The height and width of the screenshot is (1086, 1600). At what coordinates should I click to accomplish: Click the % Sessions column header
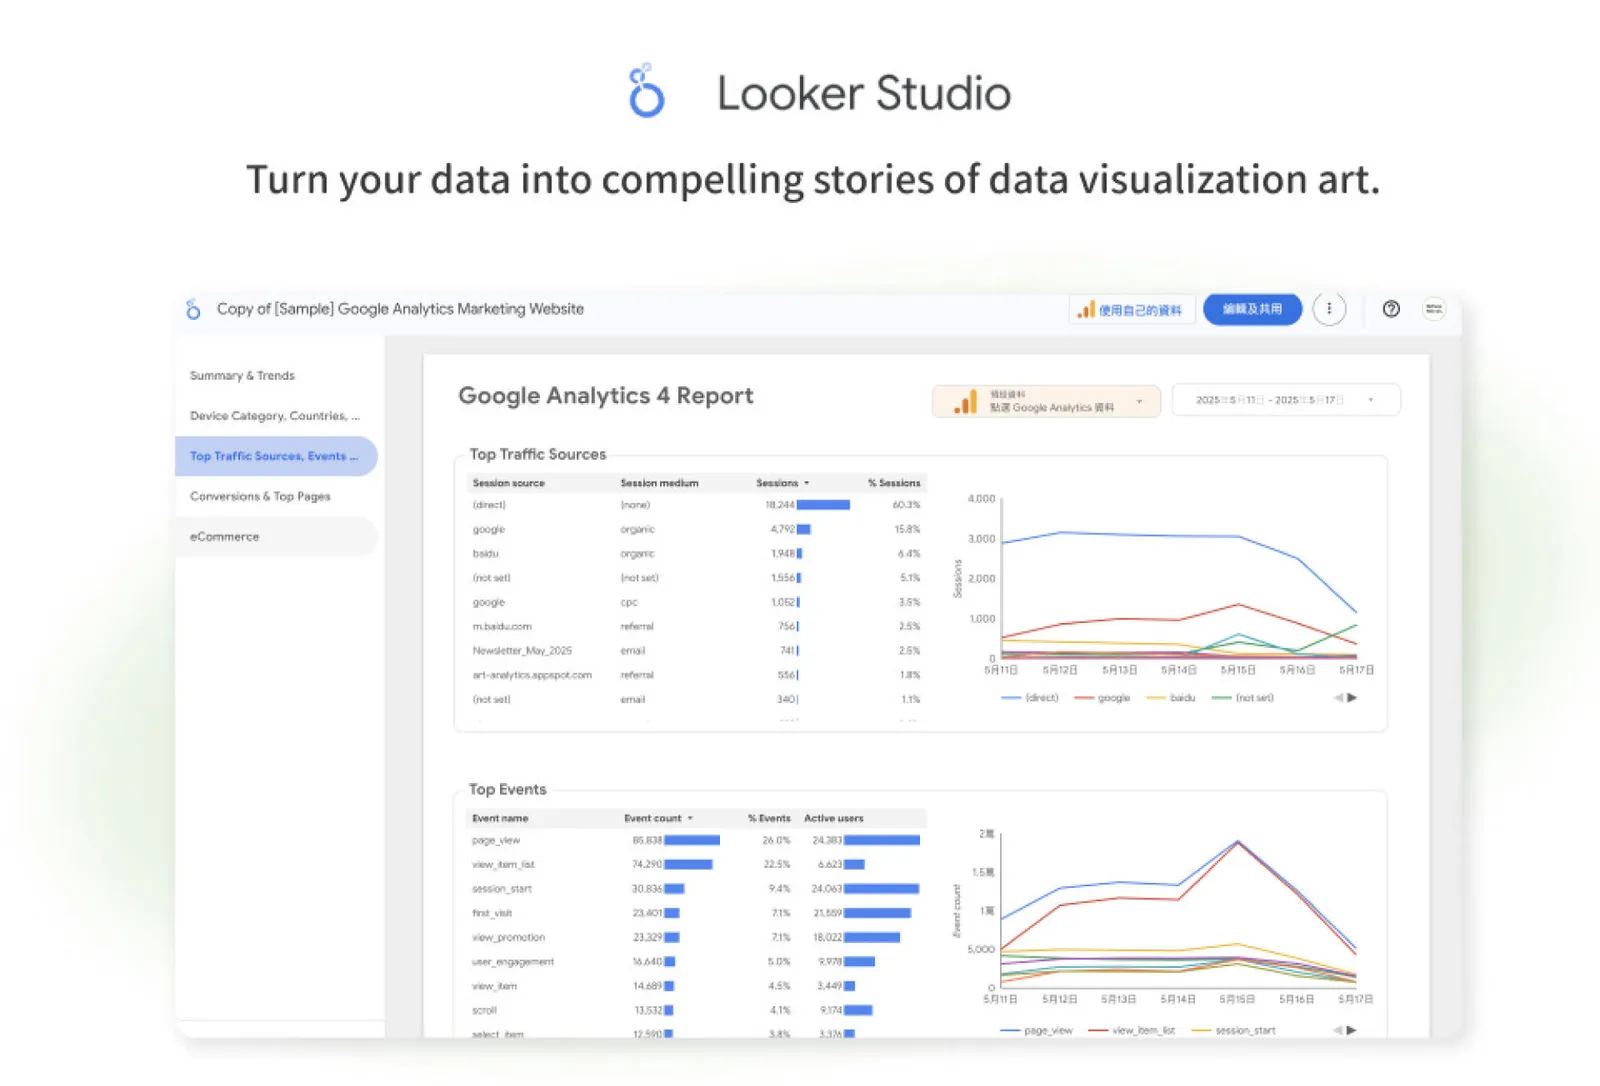(894, 483)
